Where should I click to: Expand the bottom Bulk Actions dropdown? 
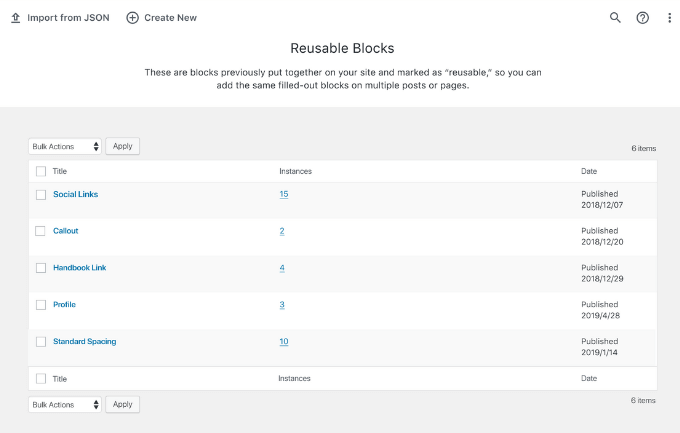pyautogui.click(x=65, y=404)
